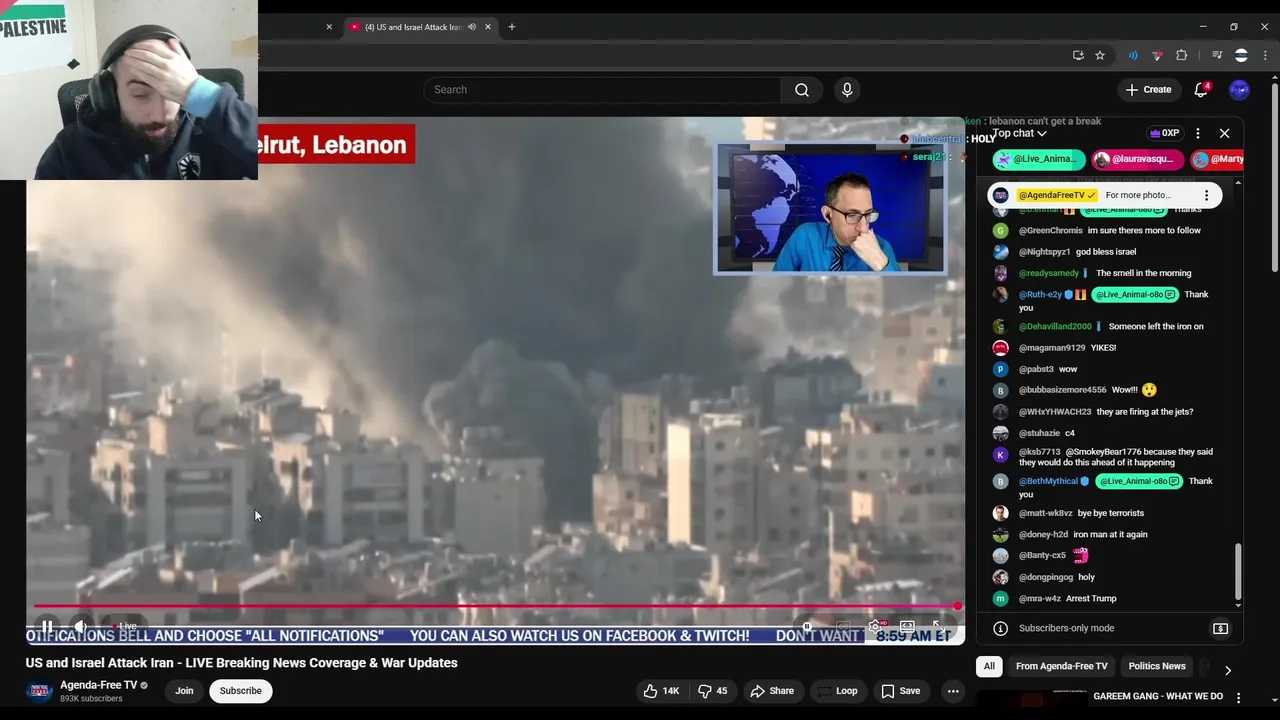Open a new browser tab
This screenshot has height=720, width=1280.
click(x=512, y=27)
